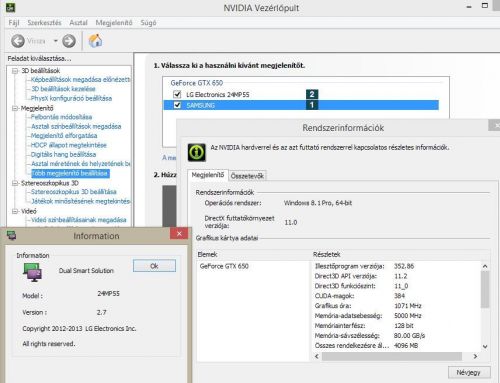The height and width of the screenshot is (383, 500).
Task: Open Megjelenítő elforgatása
Action: [64, 136]
